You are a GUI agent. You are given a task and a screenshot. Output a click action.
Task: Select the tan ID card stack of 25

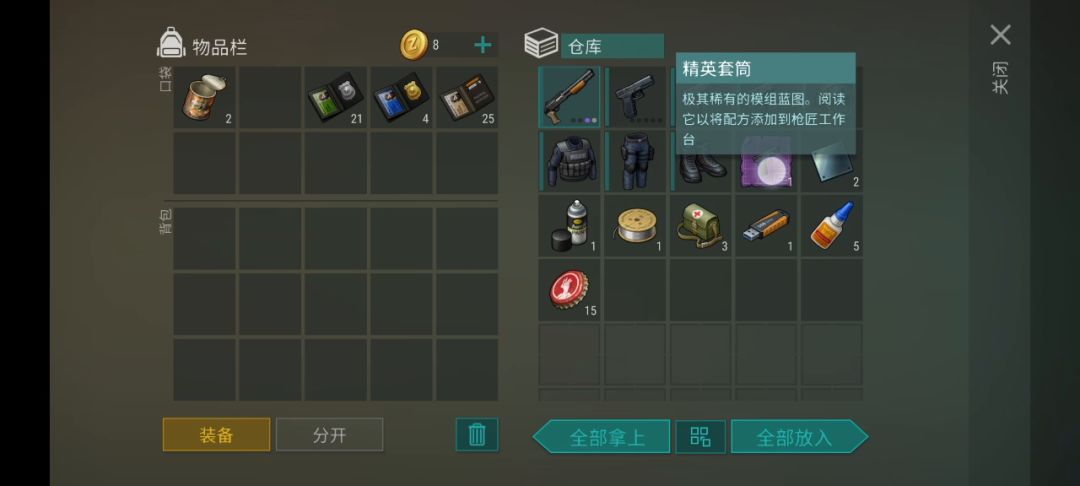[x=467, y=96]
